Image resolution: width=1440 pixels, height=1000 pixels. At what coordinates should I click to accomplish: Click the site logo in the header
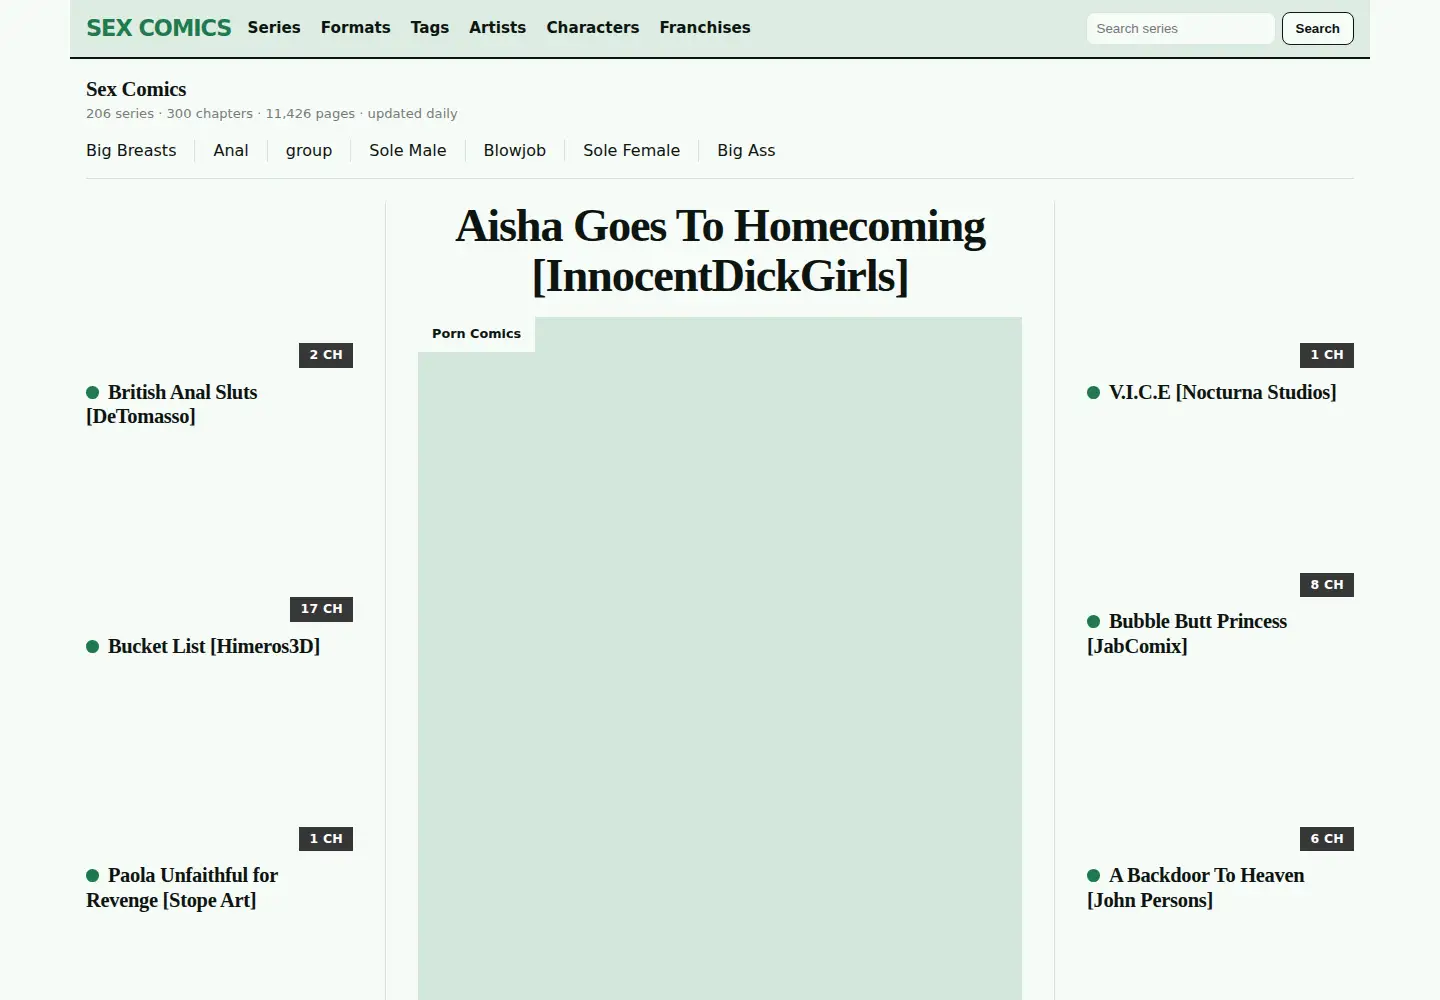tap(158, 28)
